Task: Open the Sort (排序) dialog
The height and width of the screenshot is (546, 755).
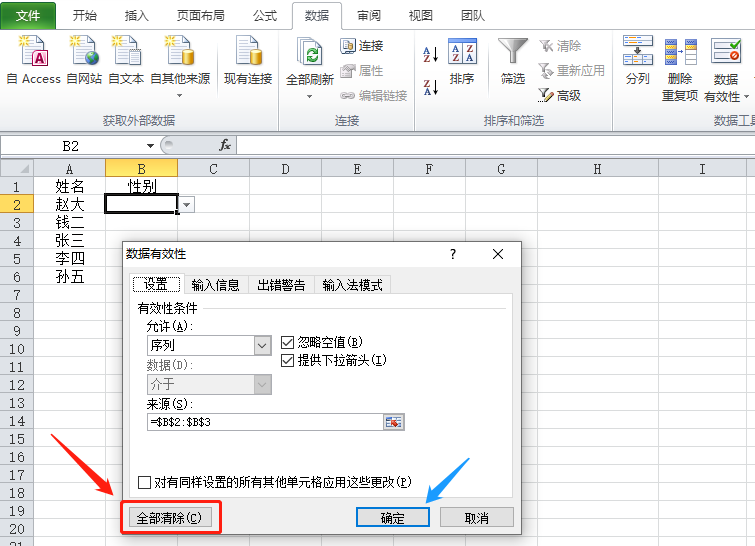Action: pyautogui.click(x=462, y=61)
